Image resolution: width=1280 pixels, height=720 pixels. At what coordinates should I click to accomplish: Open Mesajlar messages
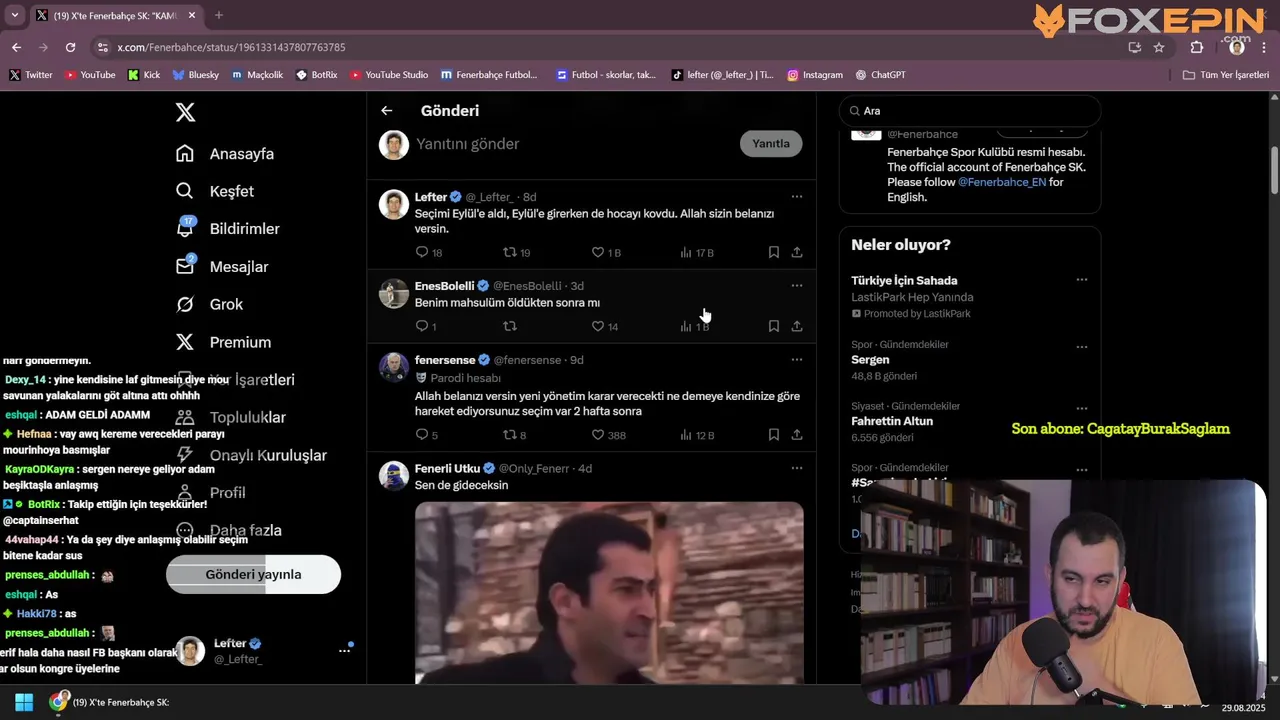(x=222, y=267)
